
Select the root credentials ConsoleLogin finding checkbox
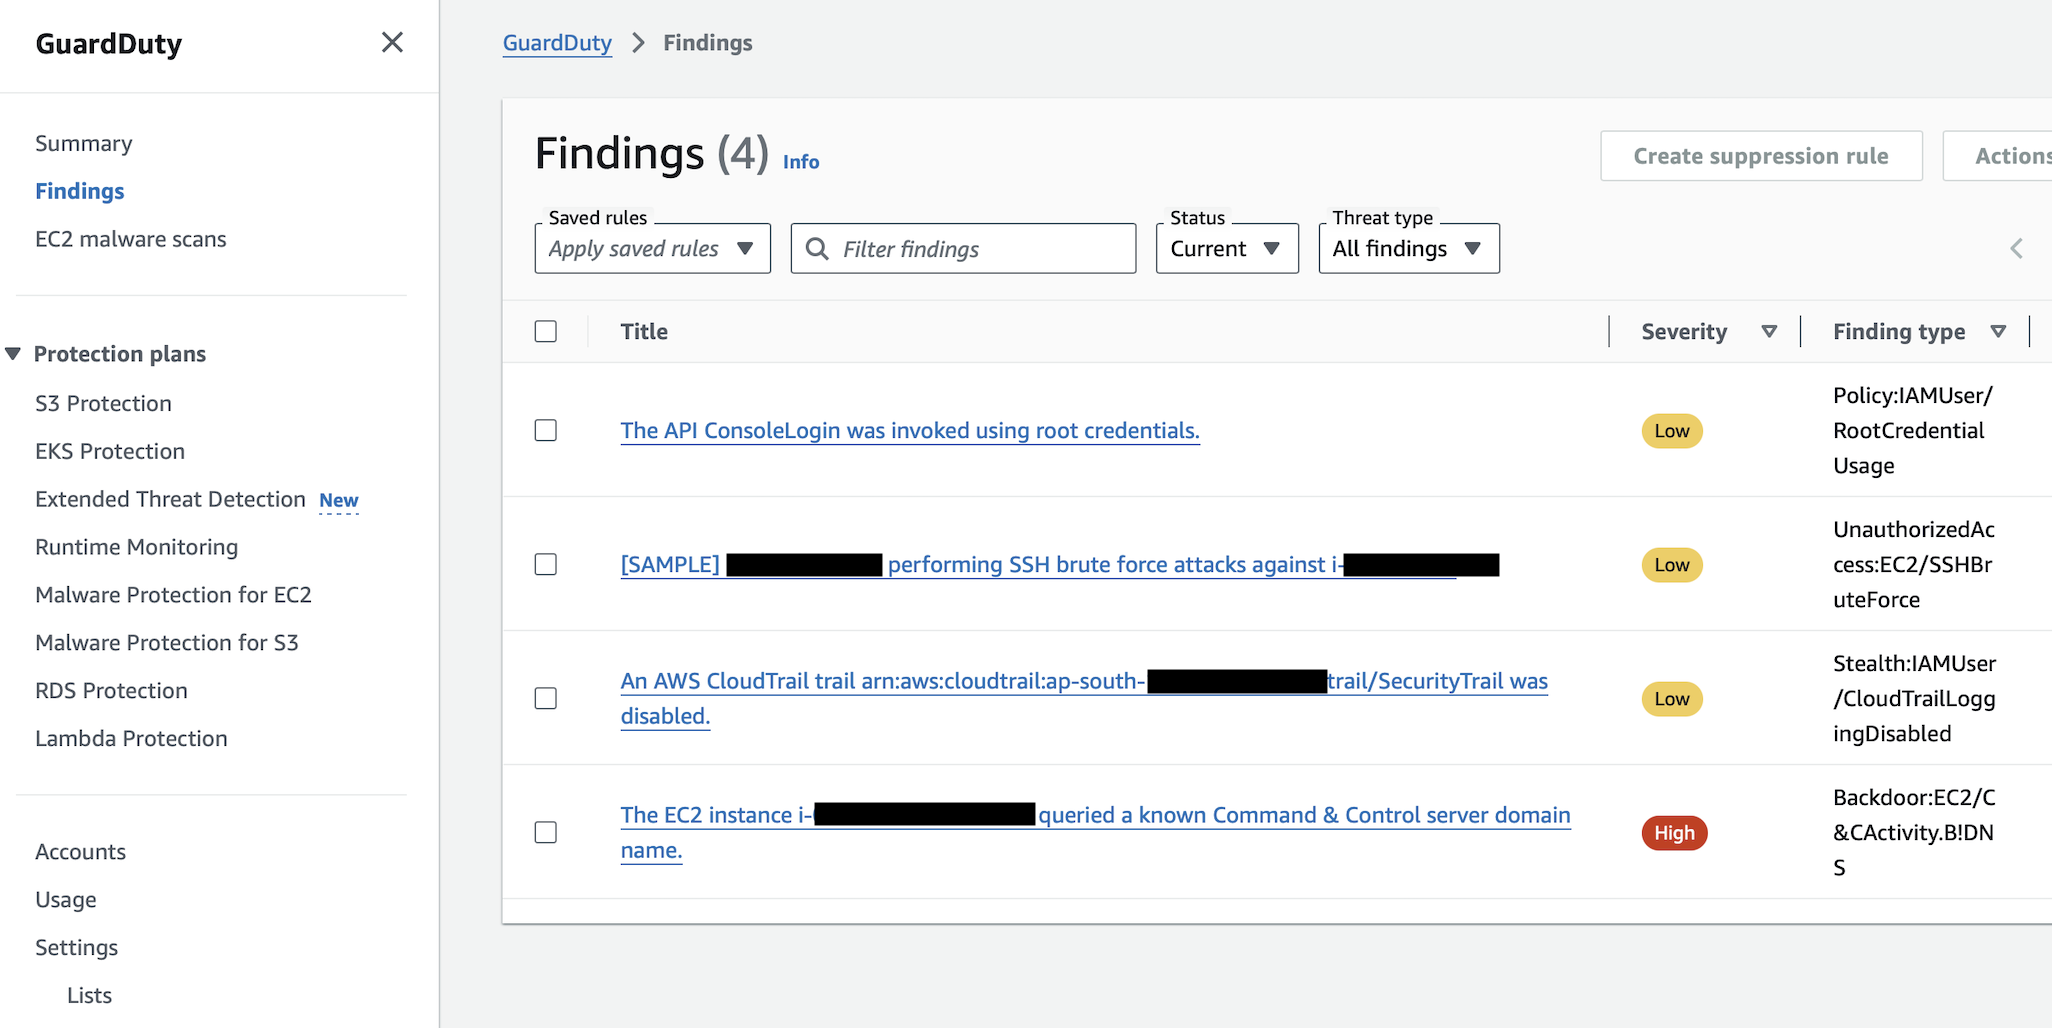546,430
